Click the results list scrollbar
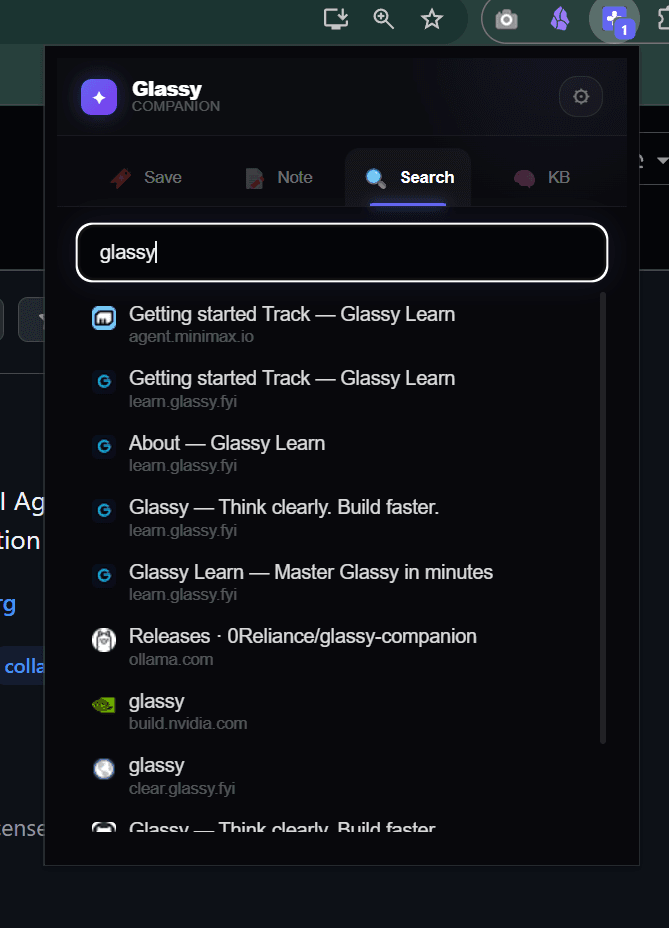669x928 pixels. [603, 518]
